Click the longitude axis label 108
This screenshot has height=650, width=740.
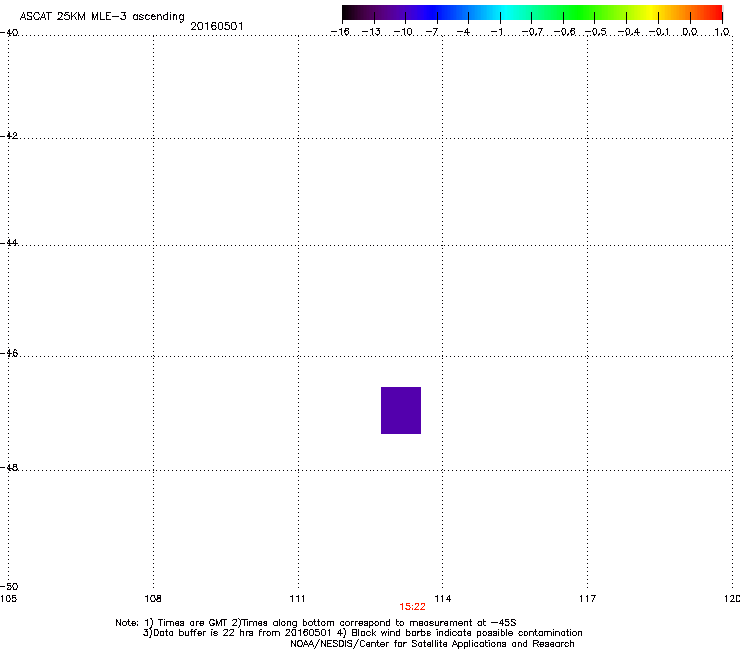pyautogui.click(x=153, y=599)
